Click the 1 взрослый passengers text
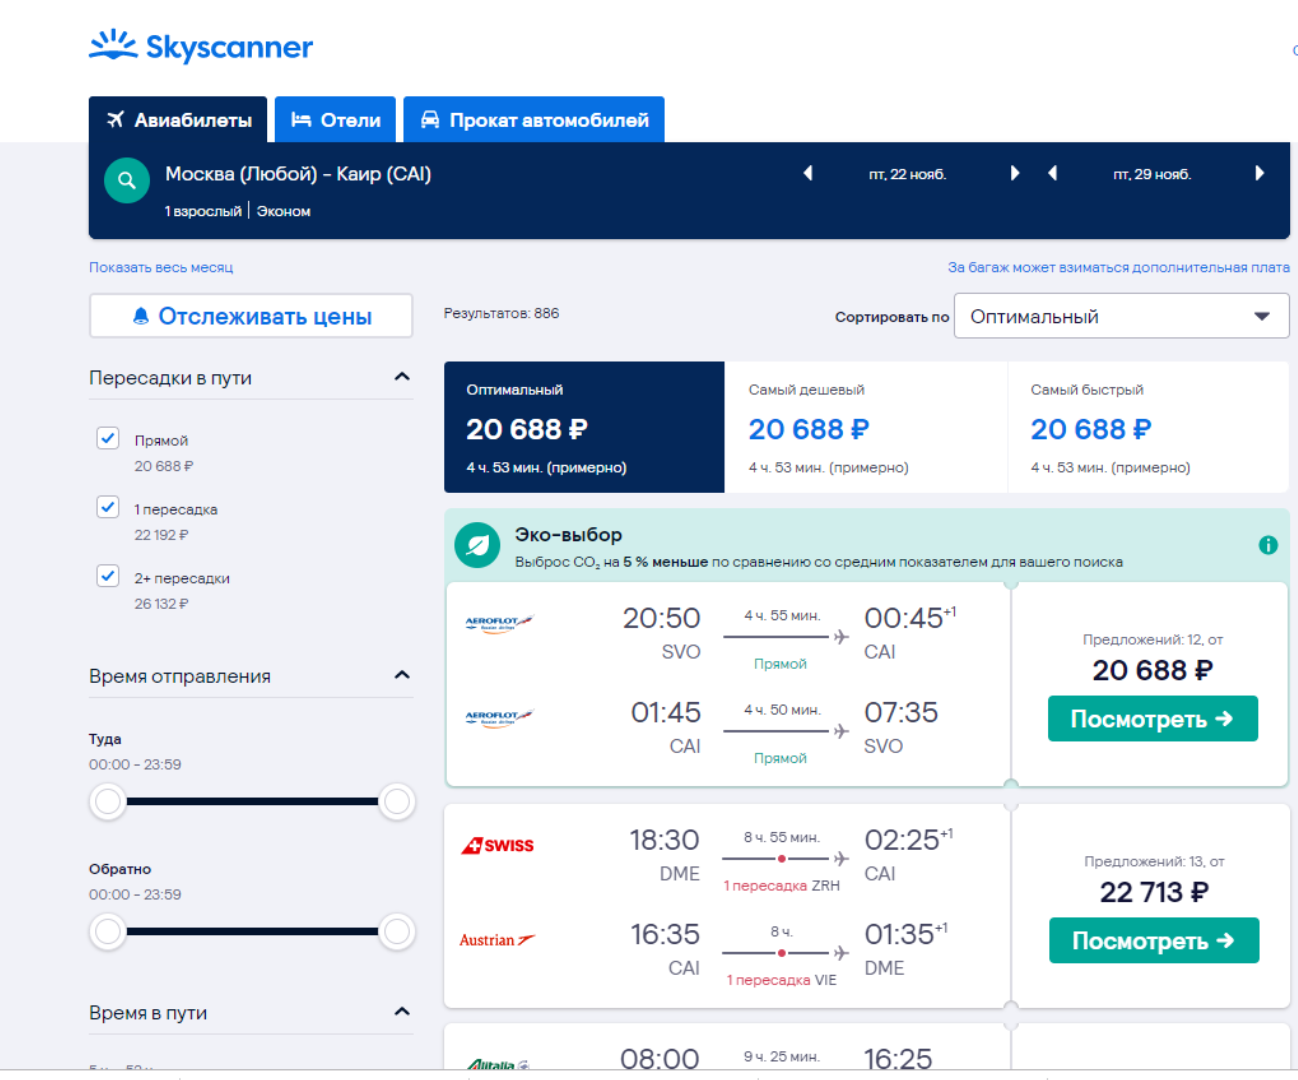Image resolution: width=1298 pixels, height=1080 pixels. click(203, 211)
